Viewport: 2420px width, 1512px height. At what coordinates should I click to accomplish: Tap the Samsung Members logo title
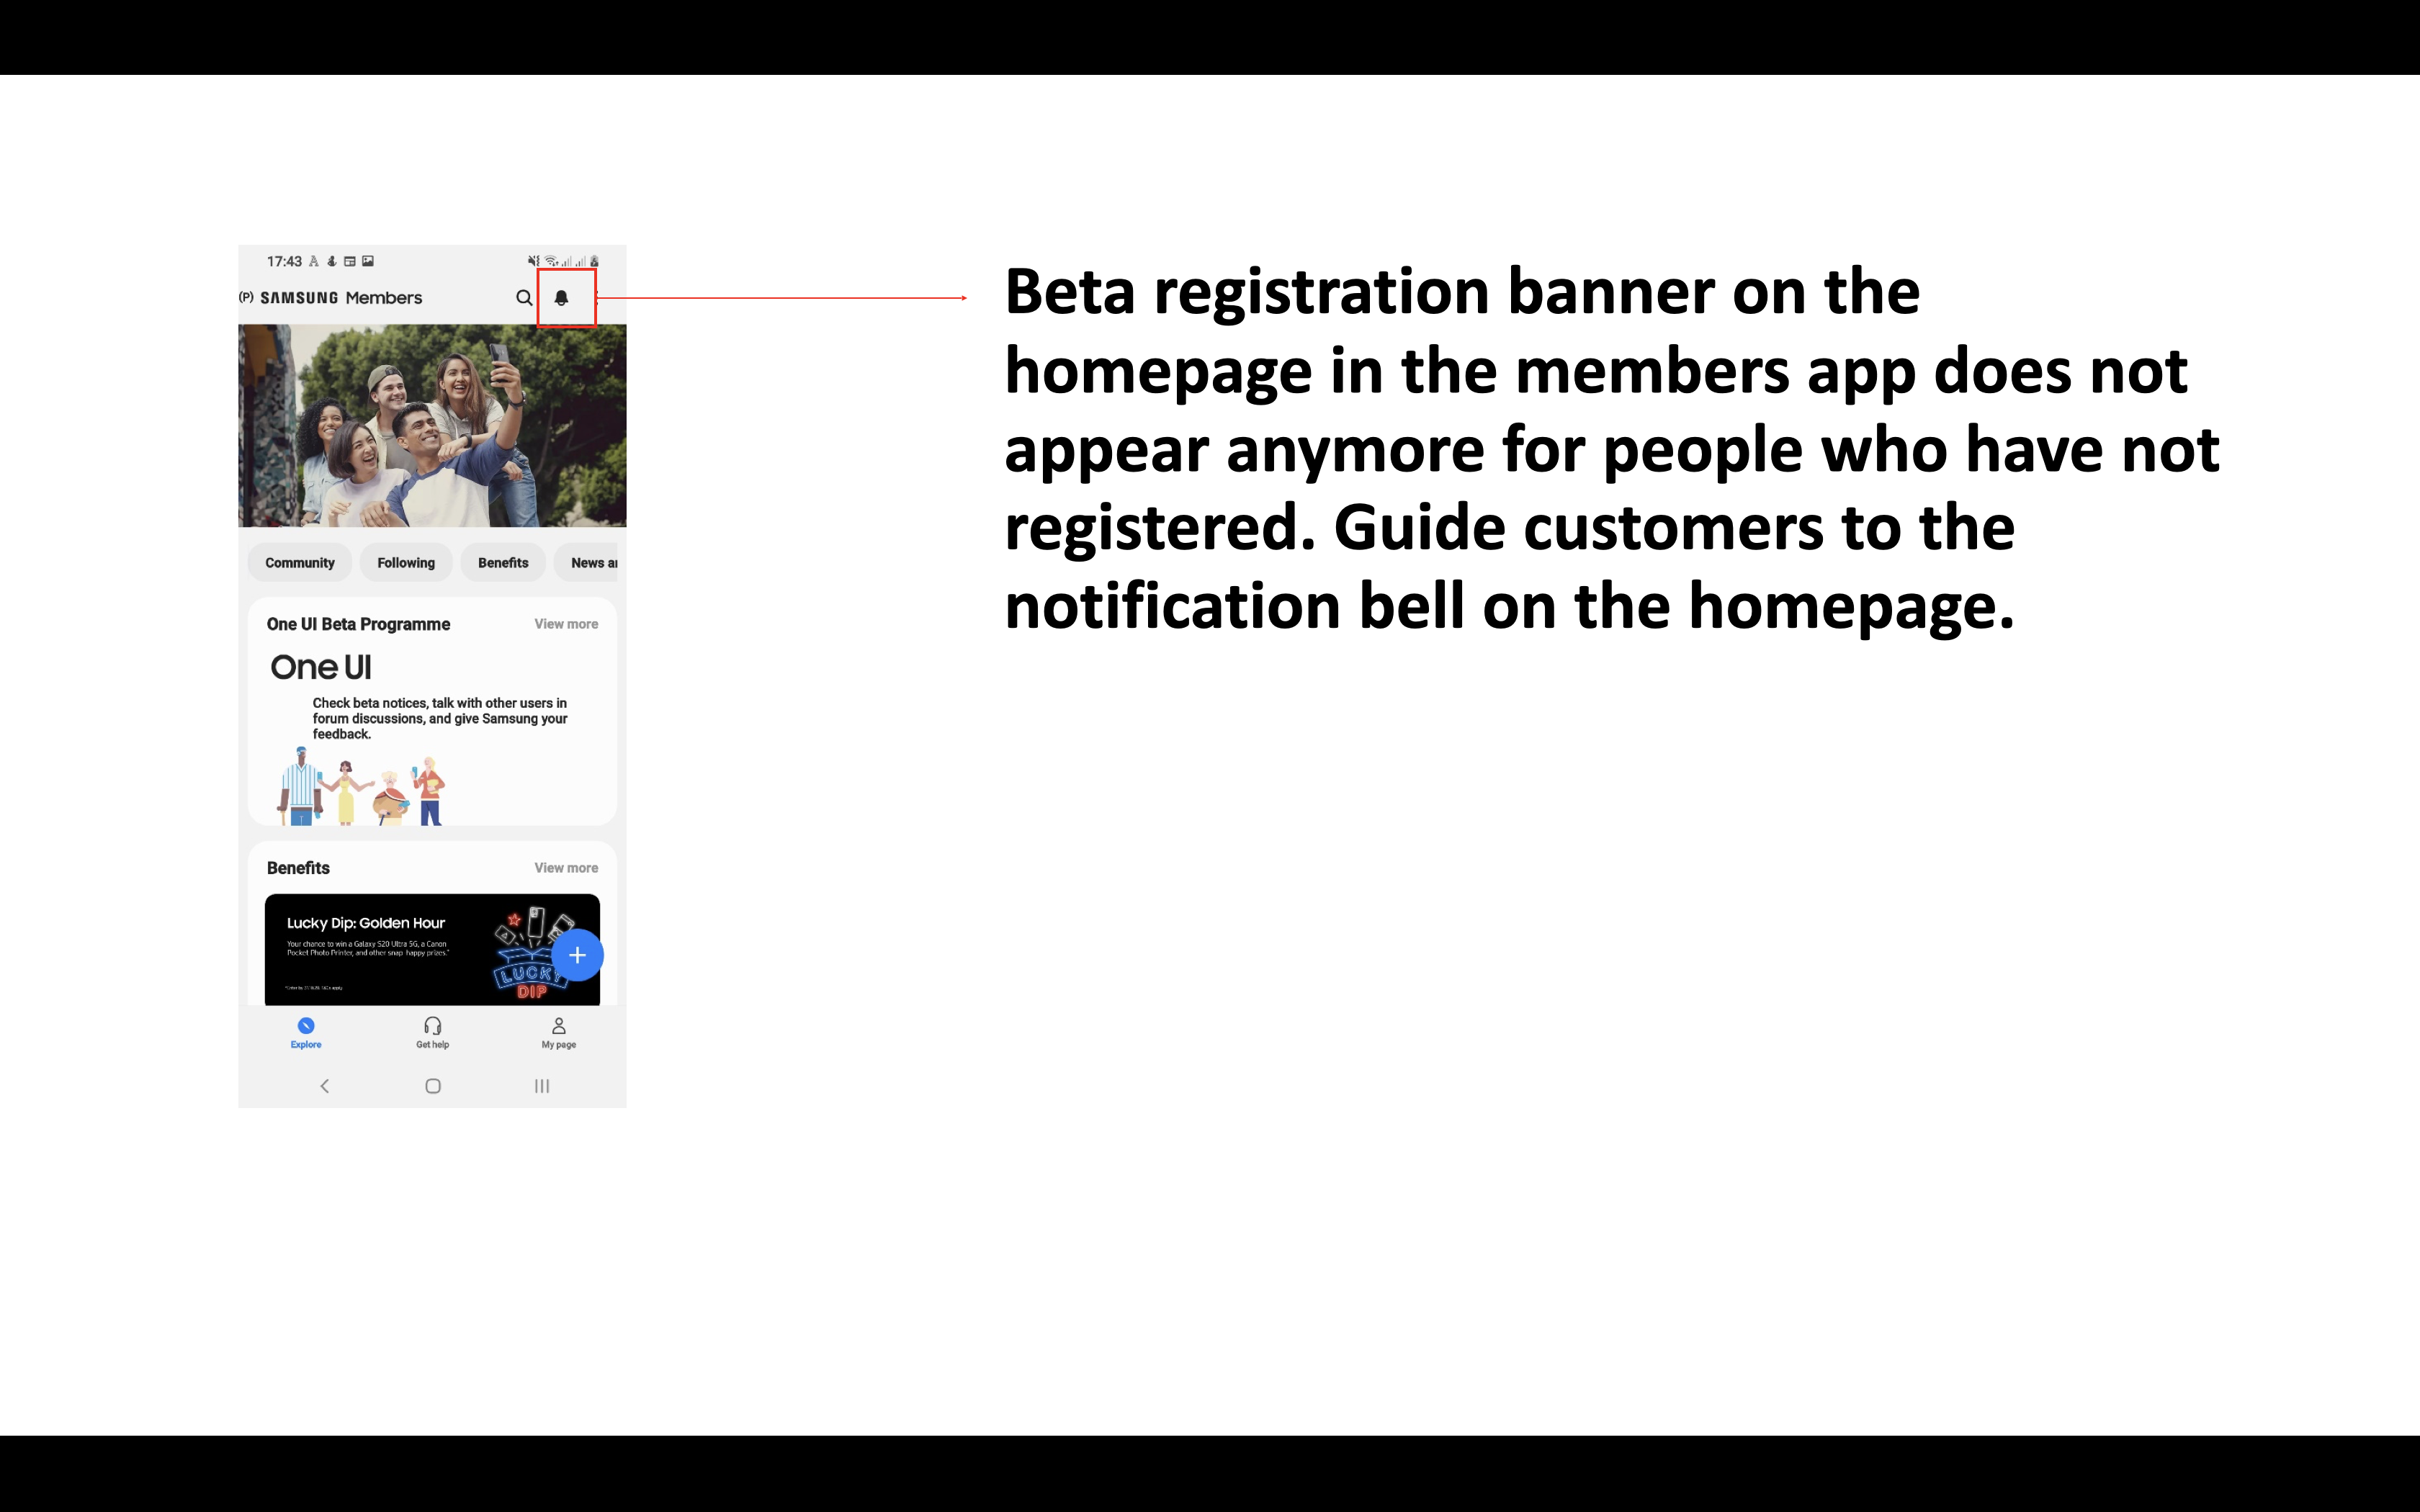340,298
